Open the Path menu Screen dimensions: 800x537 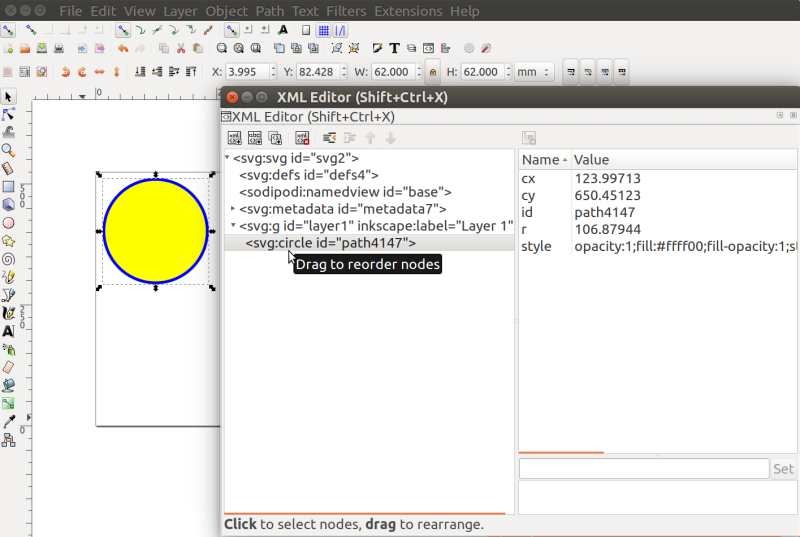coord(270,11)
